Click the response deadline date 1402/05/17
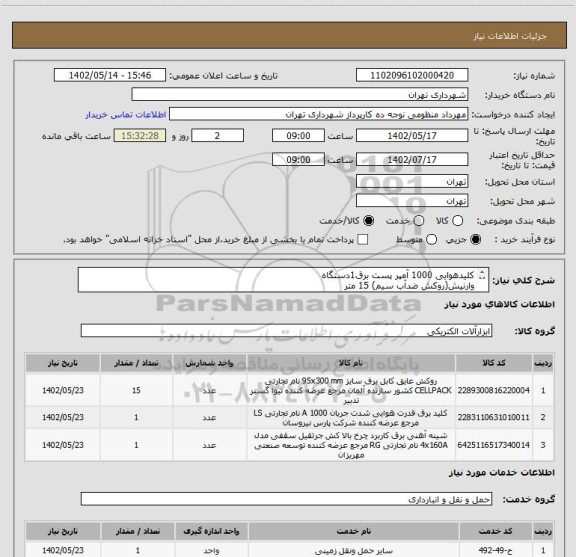576x557 pixels. point(412,136)
